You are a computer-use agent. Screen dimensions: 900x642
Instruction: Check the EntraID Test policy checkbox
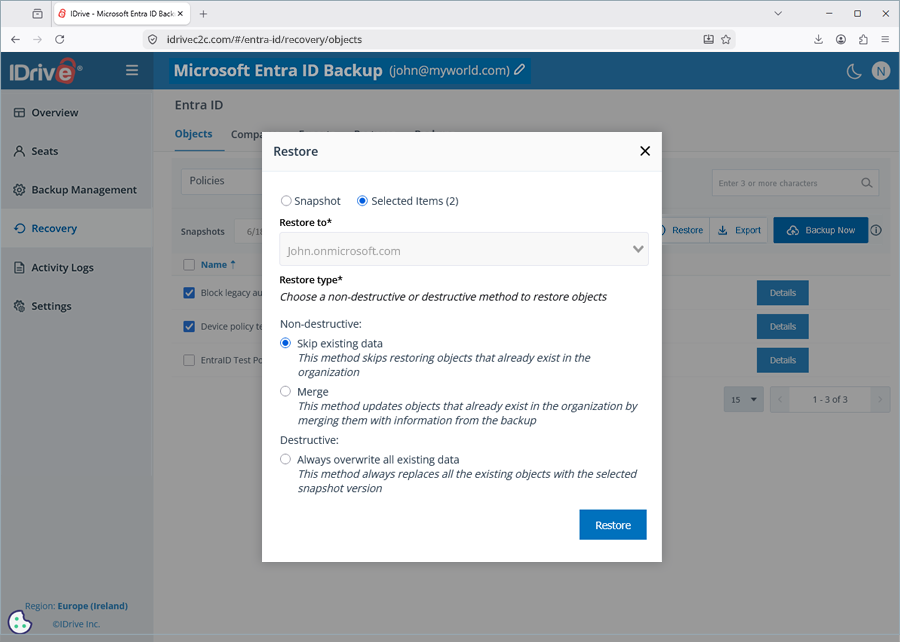tap(189, 360)
